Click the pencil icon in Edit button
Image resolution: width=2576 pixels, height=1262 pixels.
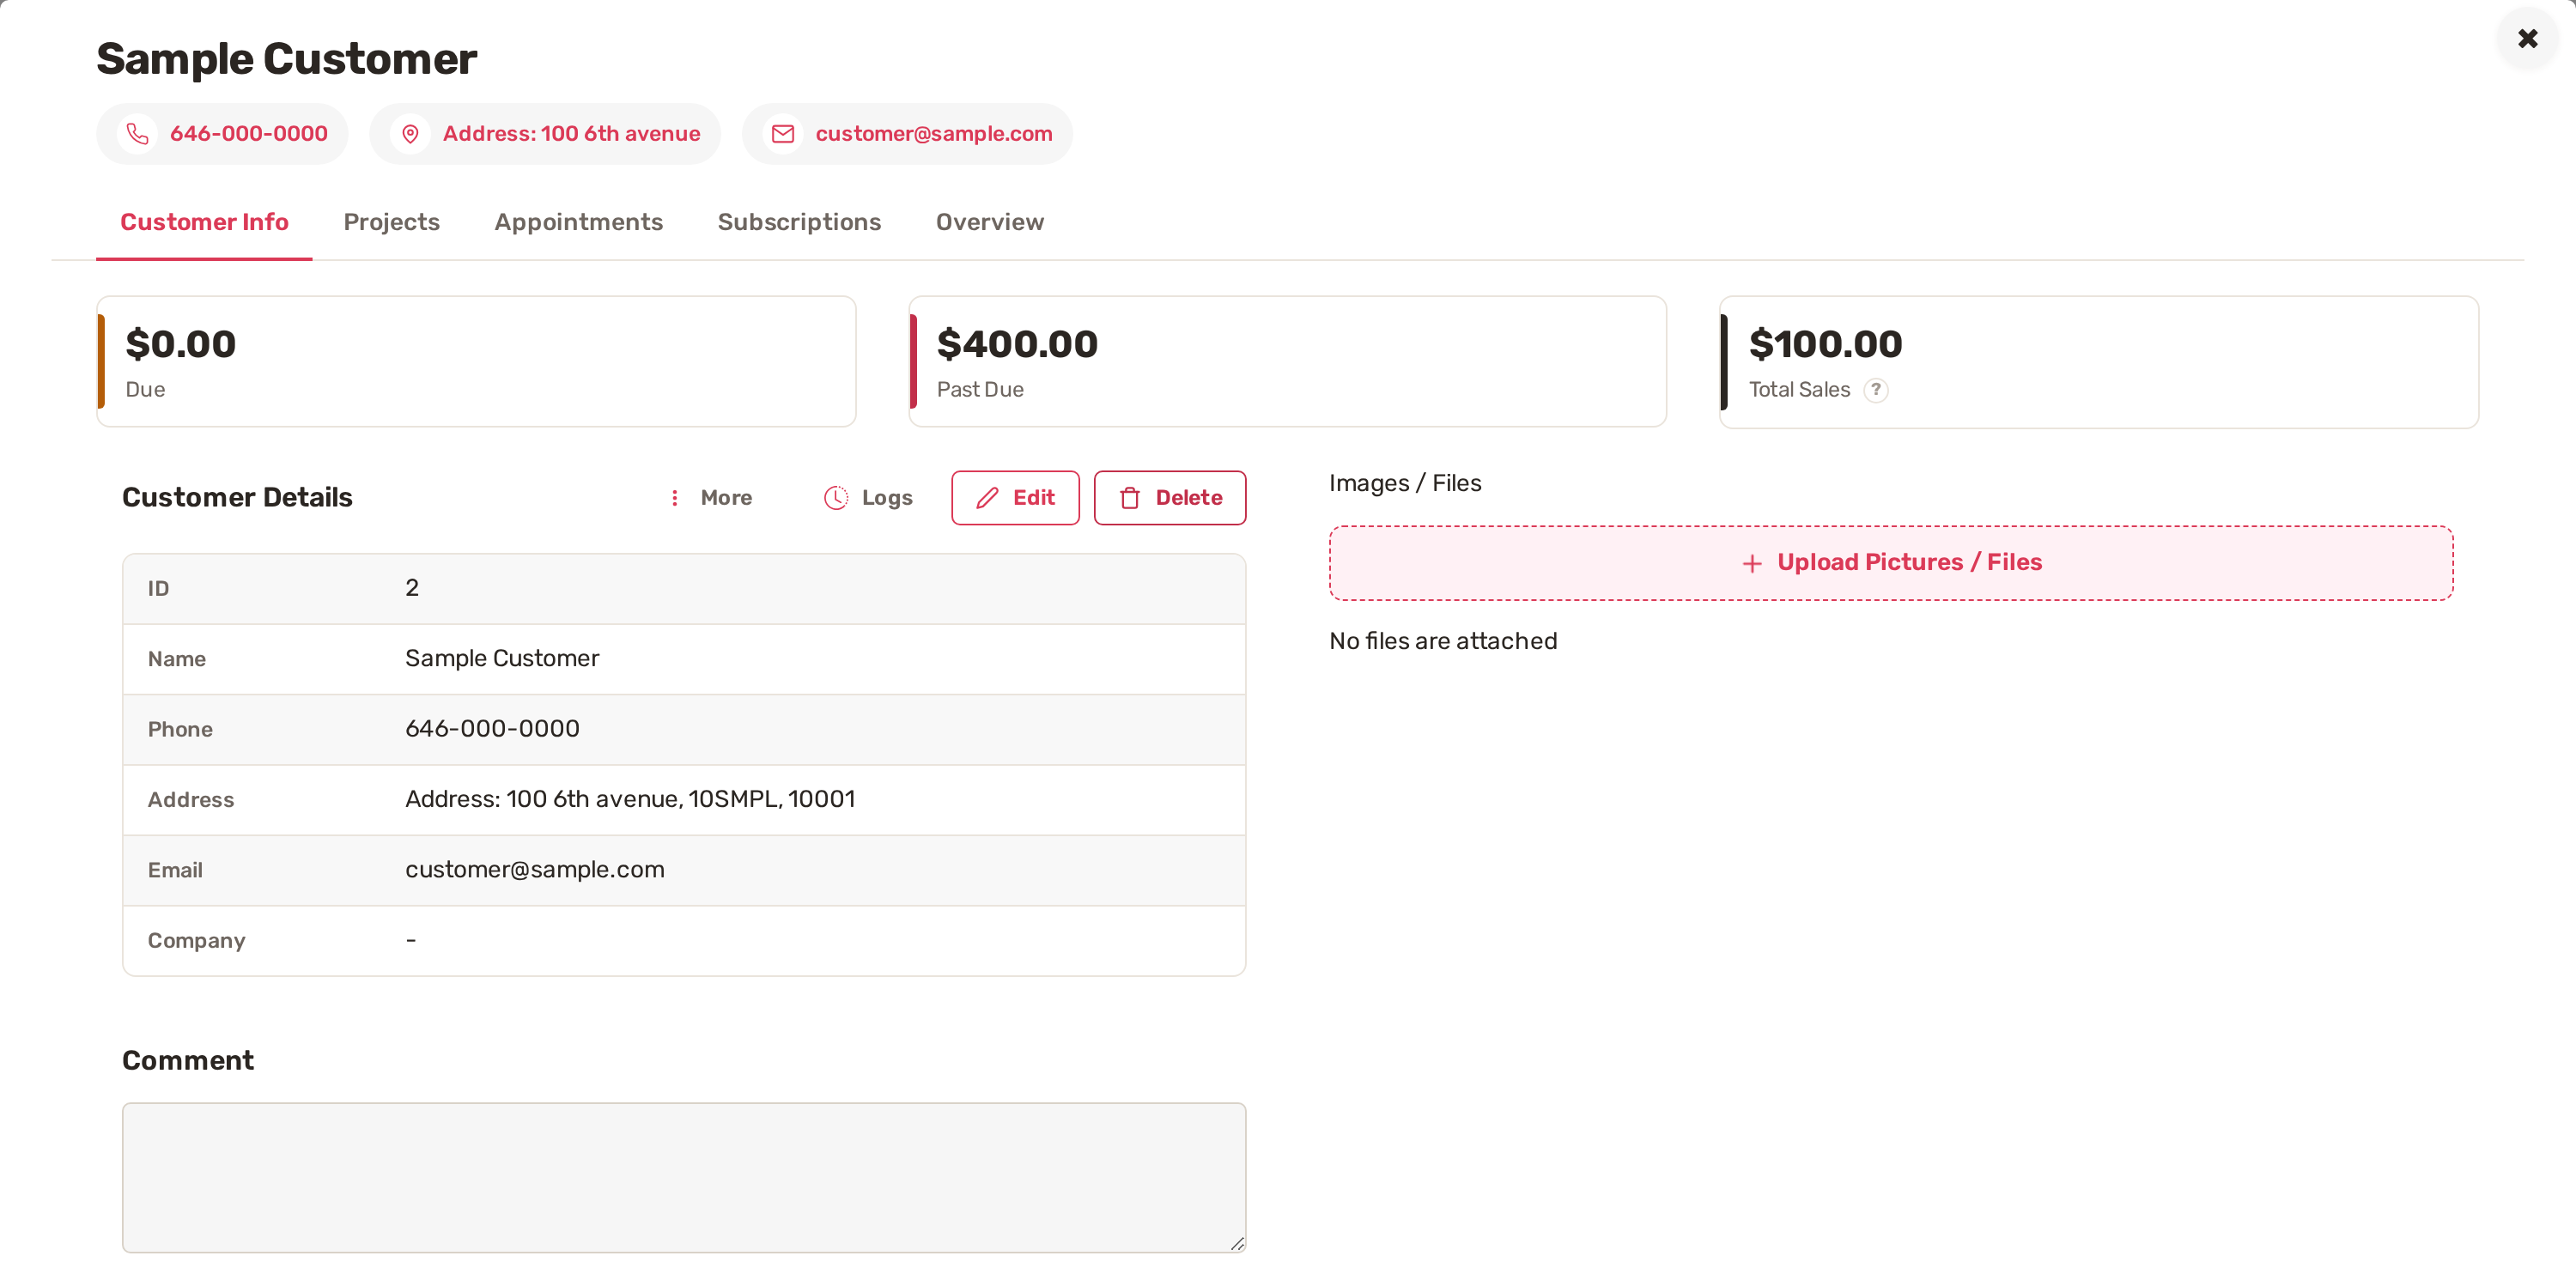pyautogui.click(x=987, y=498)
